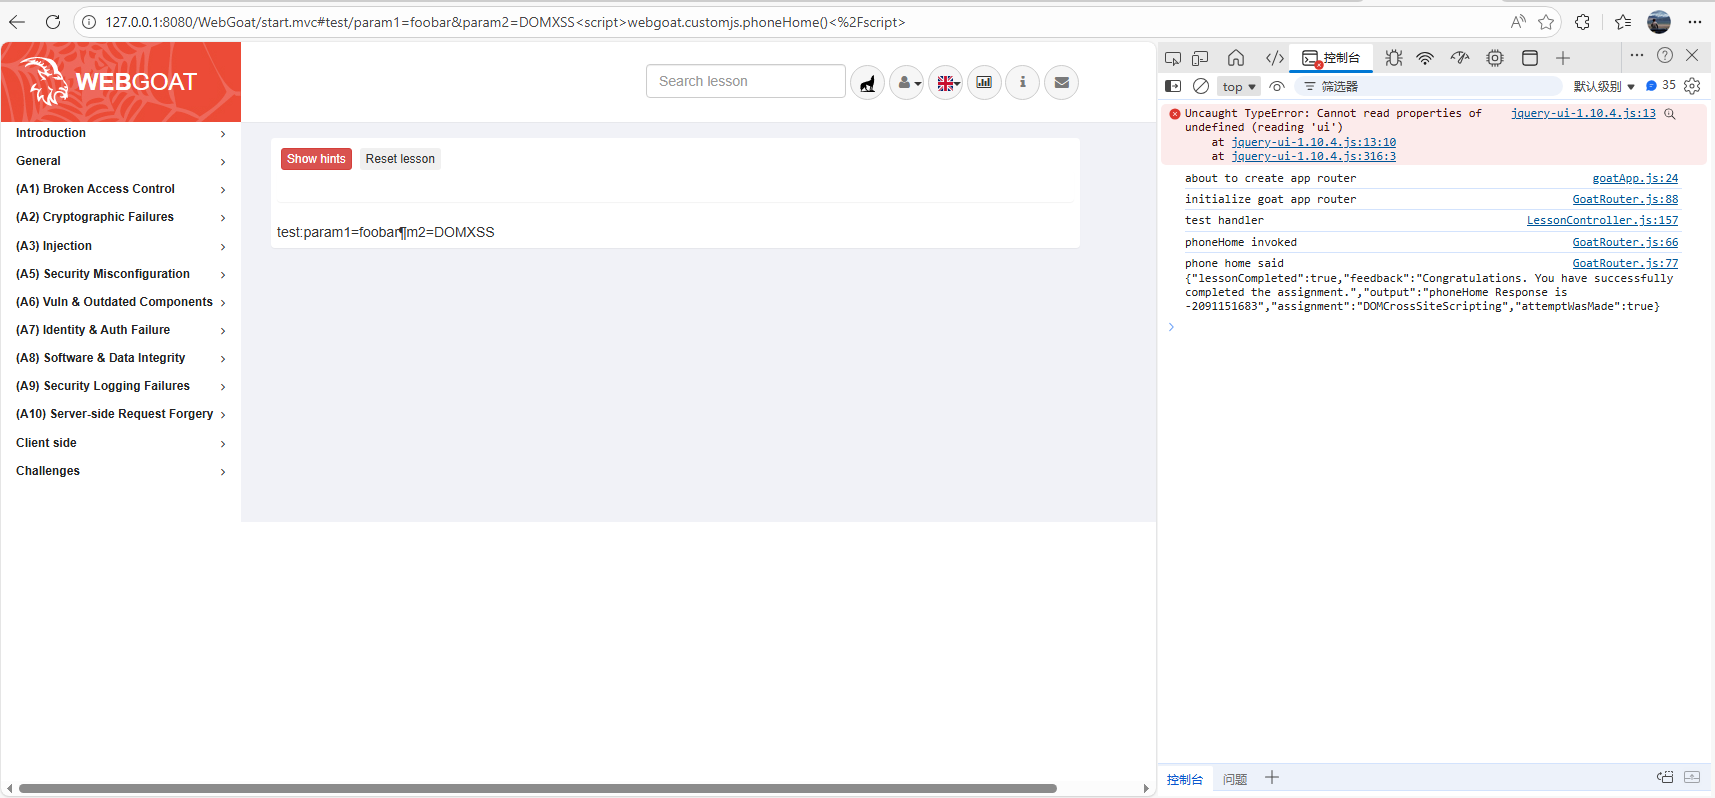Image resolution: width=1715 pixels, height=798 pixels.
Task: Open the language flag dropdown
Action: pos(945,83)
